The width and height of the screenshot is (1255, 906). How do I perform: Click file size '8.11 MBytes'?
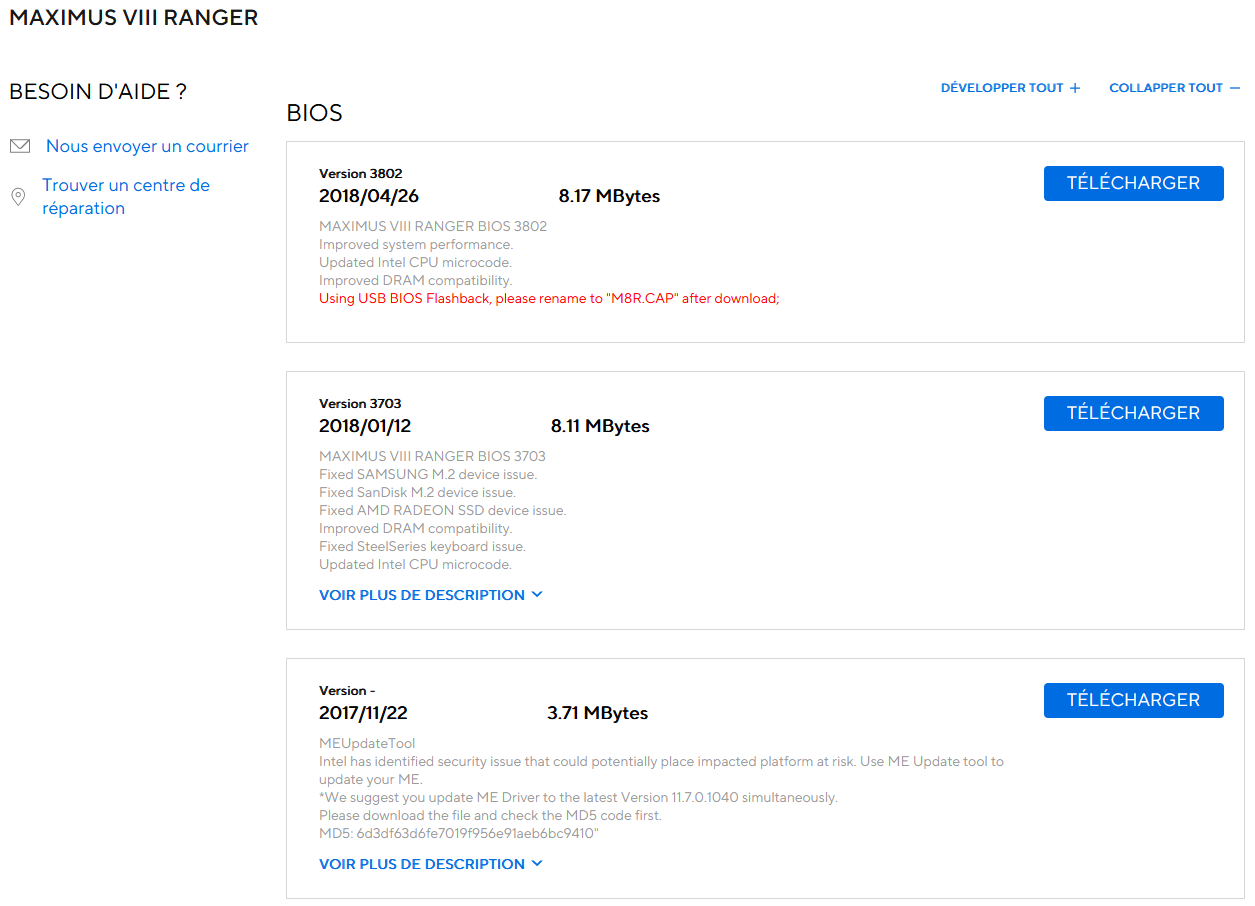(600, 426)
